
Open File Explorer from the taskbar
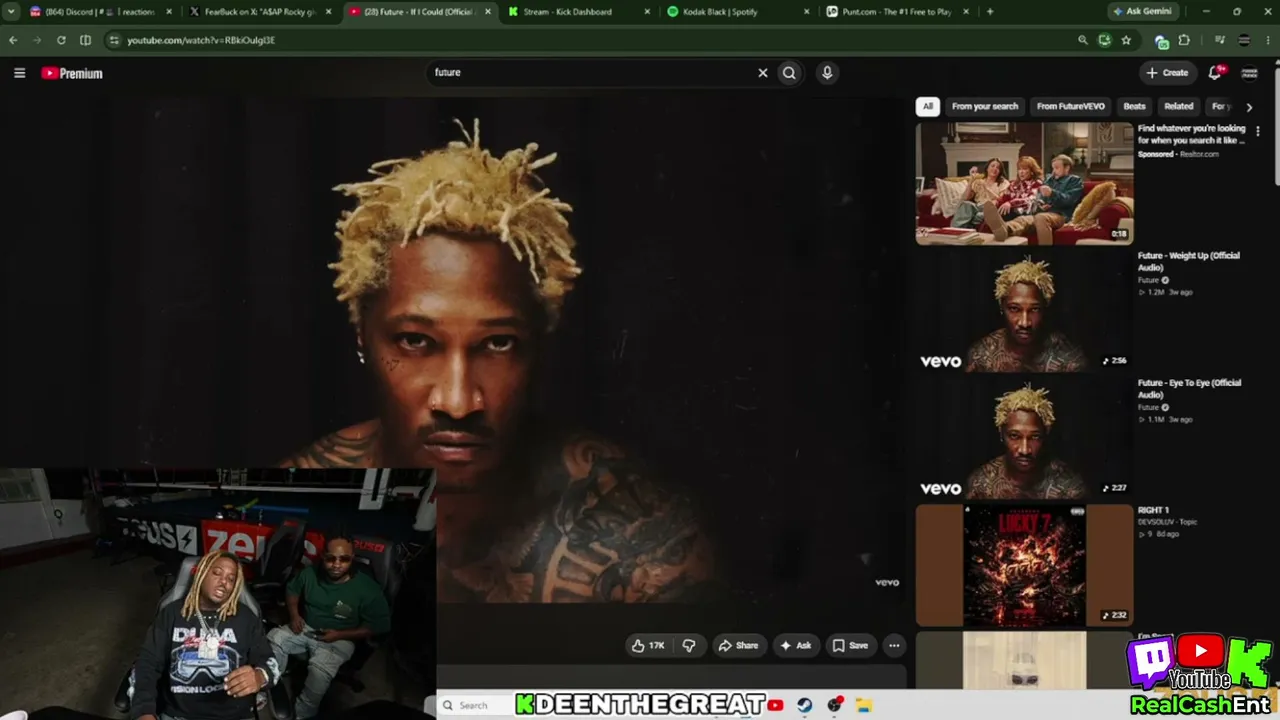point(864,705)
